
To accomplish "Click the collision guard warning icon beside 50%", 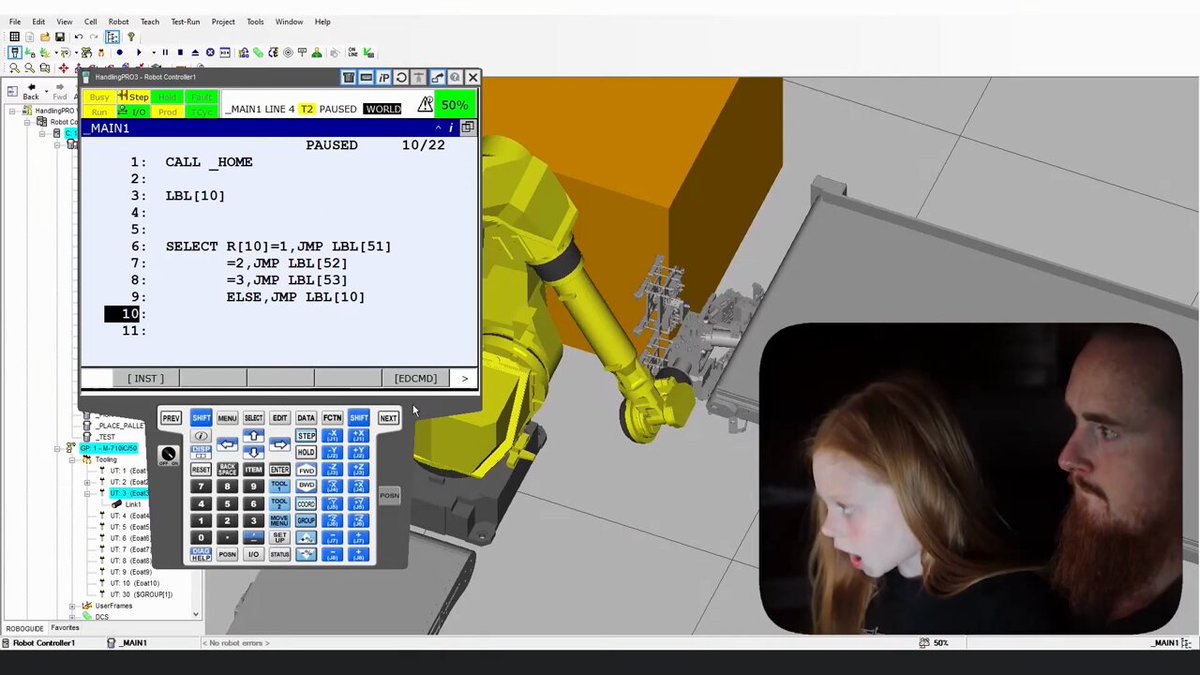I will [425, 104].
